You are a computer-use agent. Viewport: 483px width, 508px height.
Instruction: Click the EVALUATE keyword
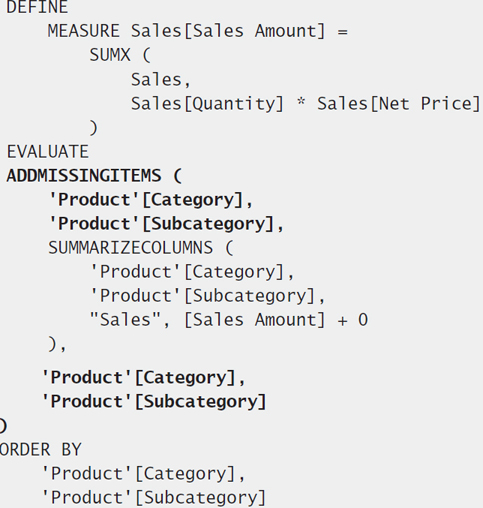click(x=48, y=152)
